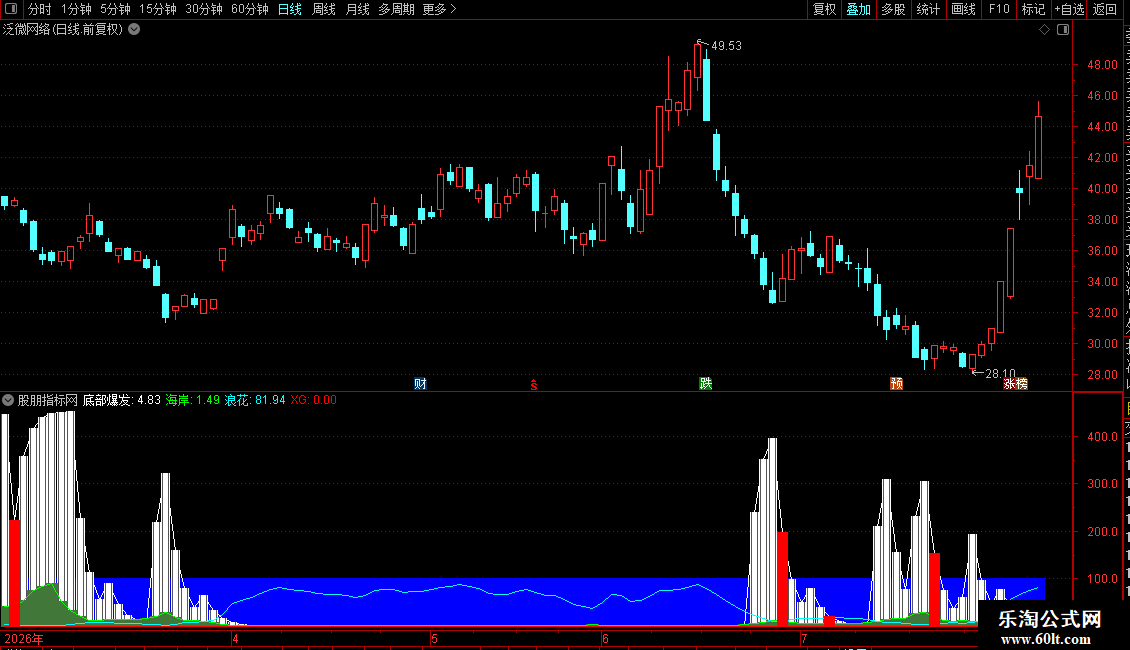Image resolution: width=1130 pixels, height=650 pixels.
Task: Activate the 画线 drawing tools
Action: coord(963,9)
